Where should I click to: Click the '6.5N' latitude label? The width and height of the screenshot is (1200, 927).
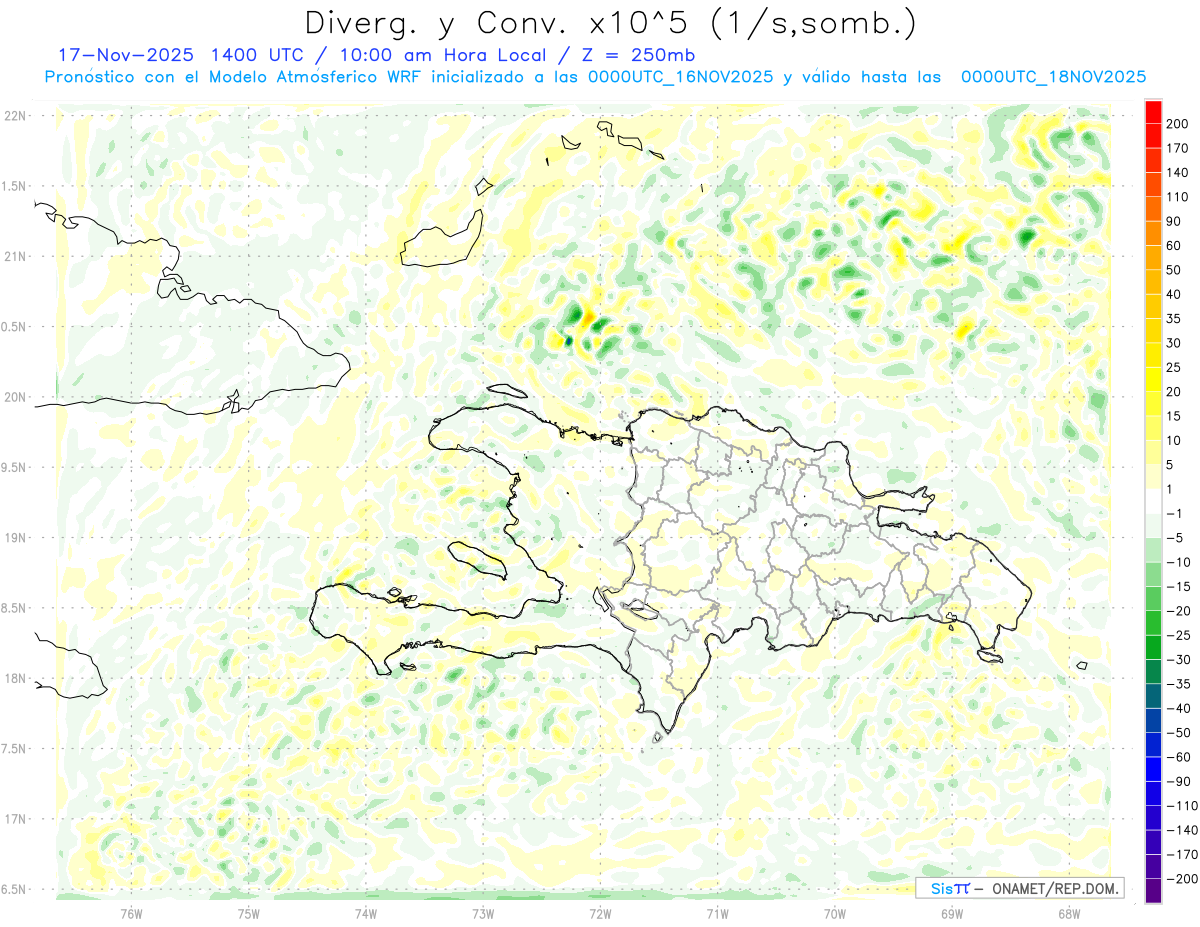[x=12, y=889]
